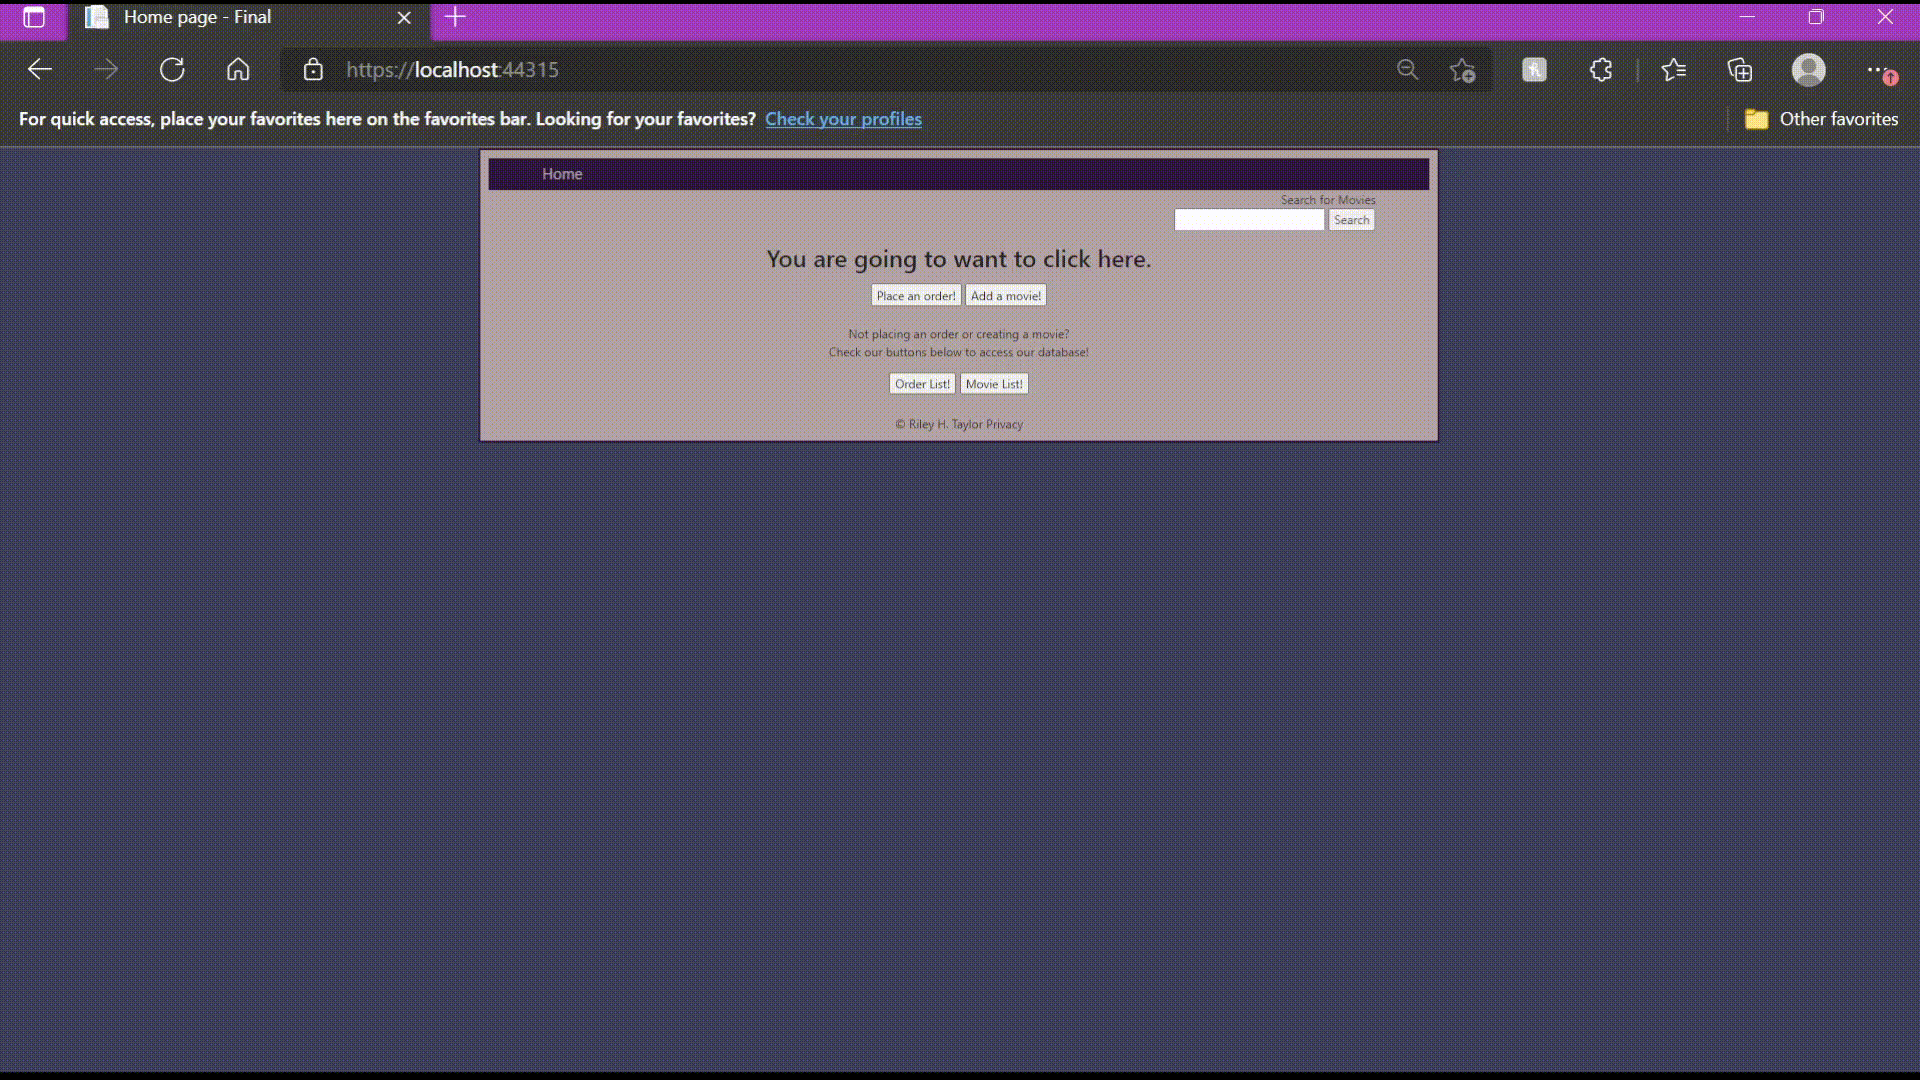Open the Collections icon
The height and width of the screenshot is (1080, 1920).
[1740, 70]
